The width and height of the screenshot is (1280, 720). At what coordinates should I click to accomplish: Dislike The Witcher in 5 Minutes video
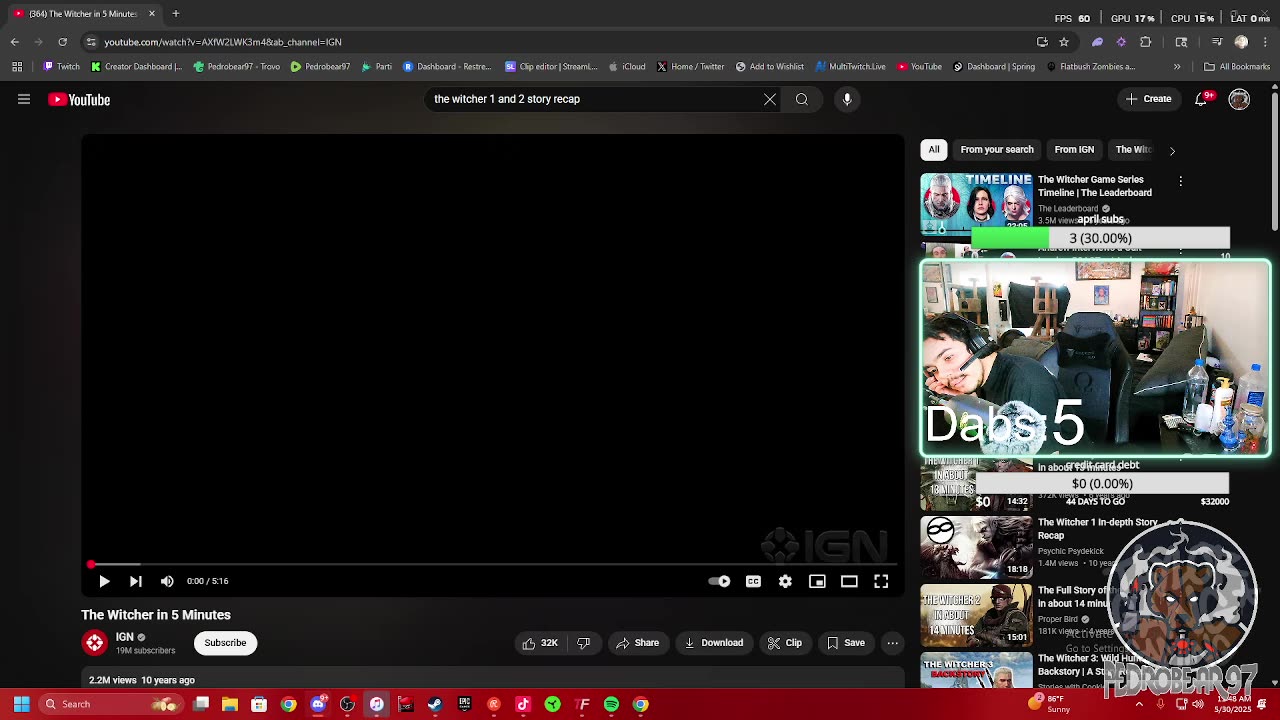pyautogui.click(x=584, y=643)
